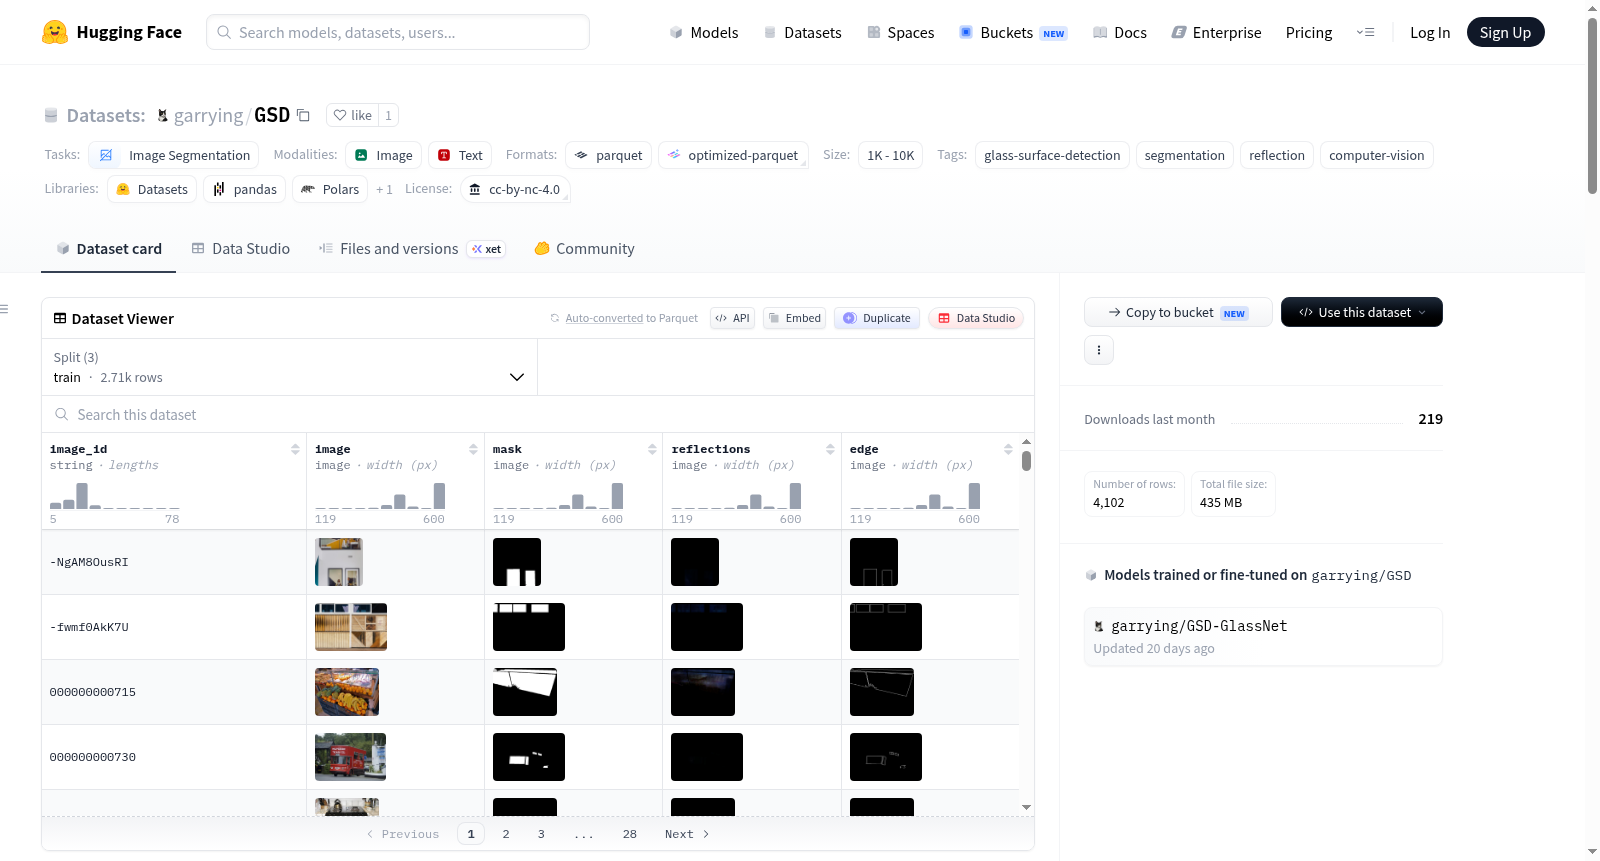Open Buckets in the top navigation
The width and height of the screenshot is (1600, 861).
pyautogui.click(x=1013, y=32)
